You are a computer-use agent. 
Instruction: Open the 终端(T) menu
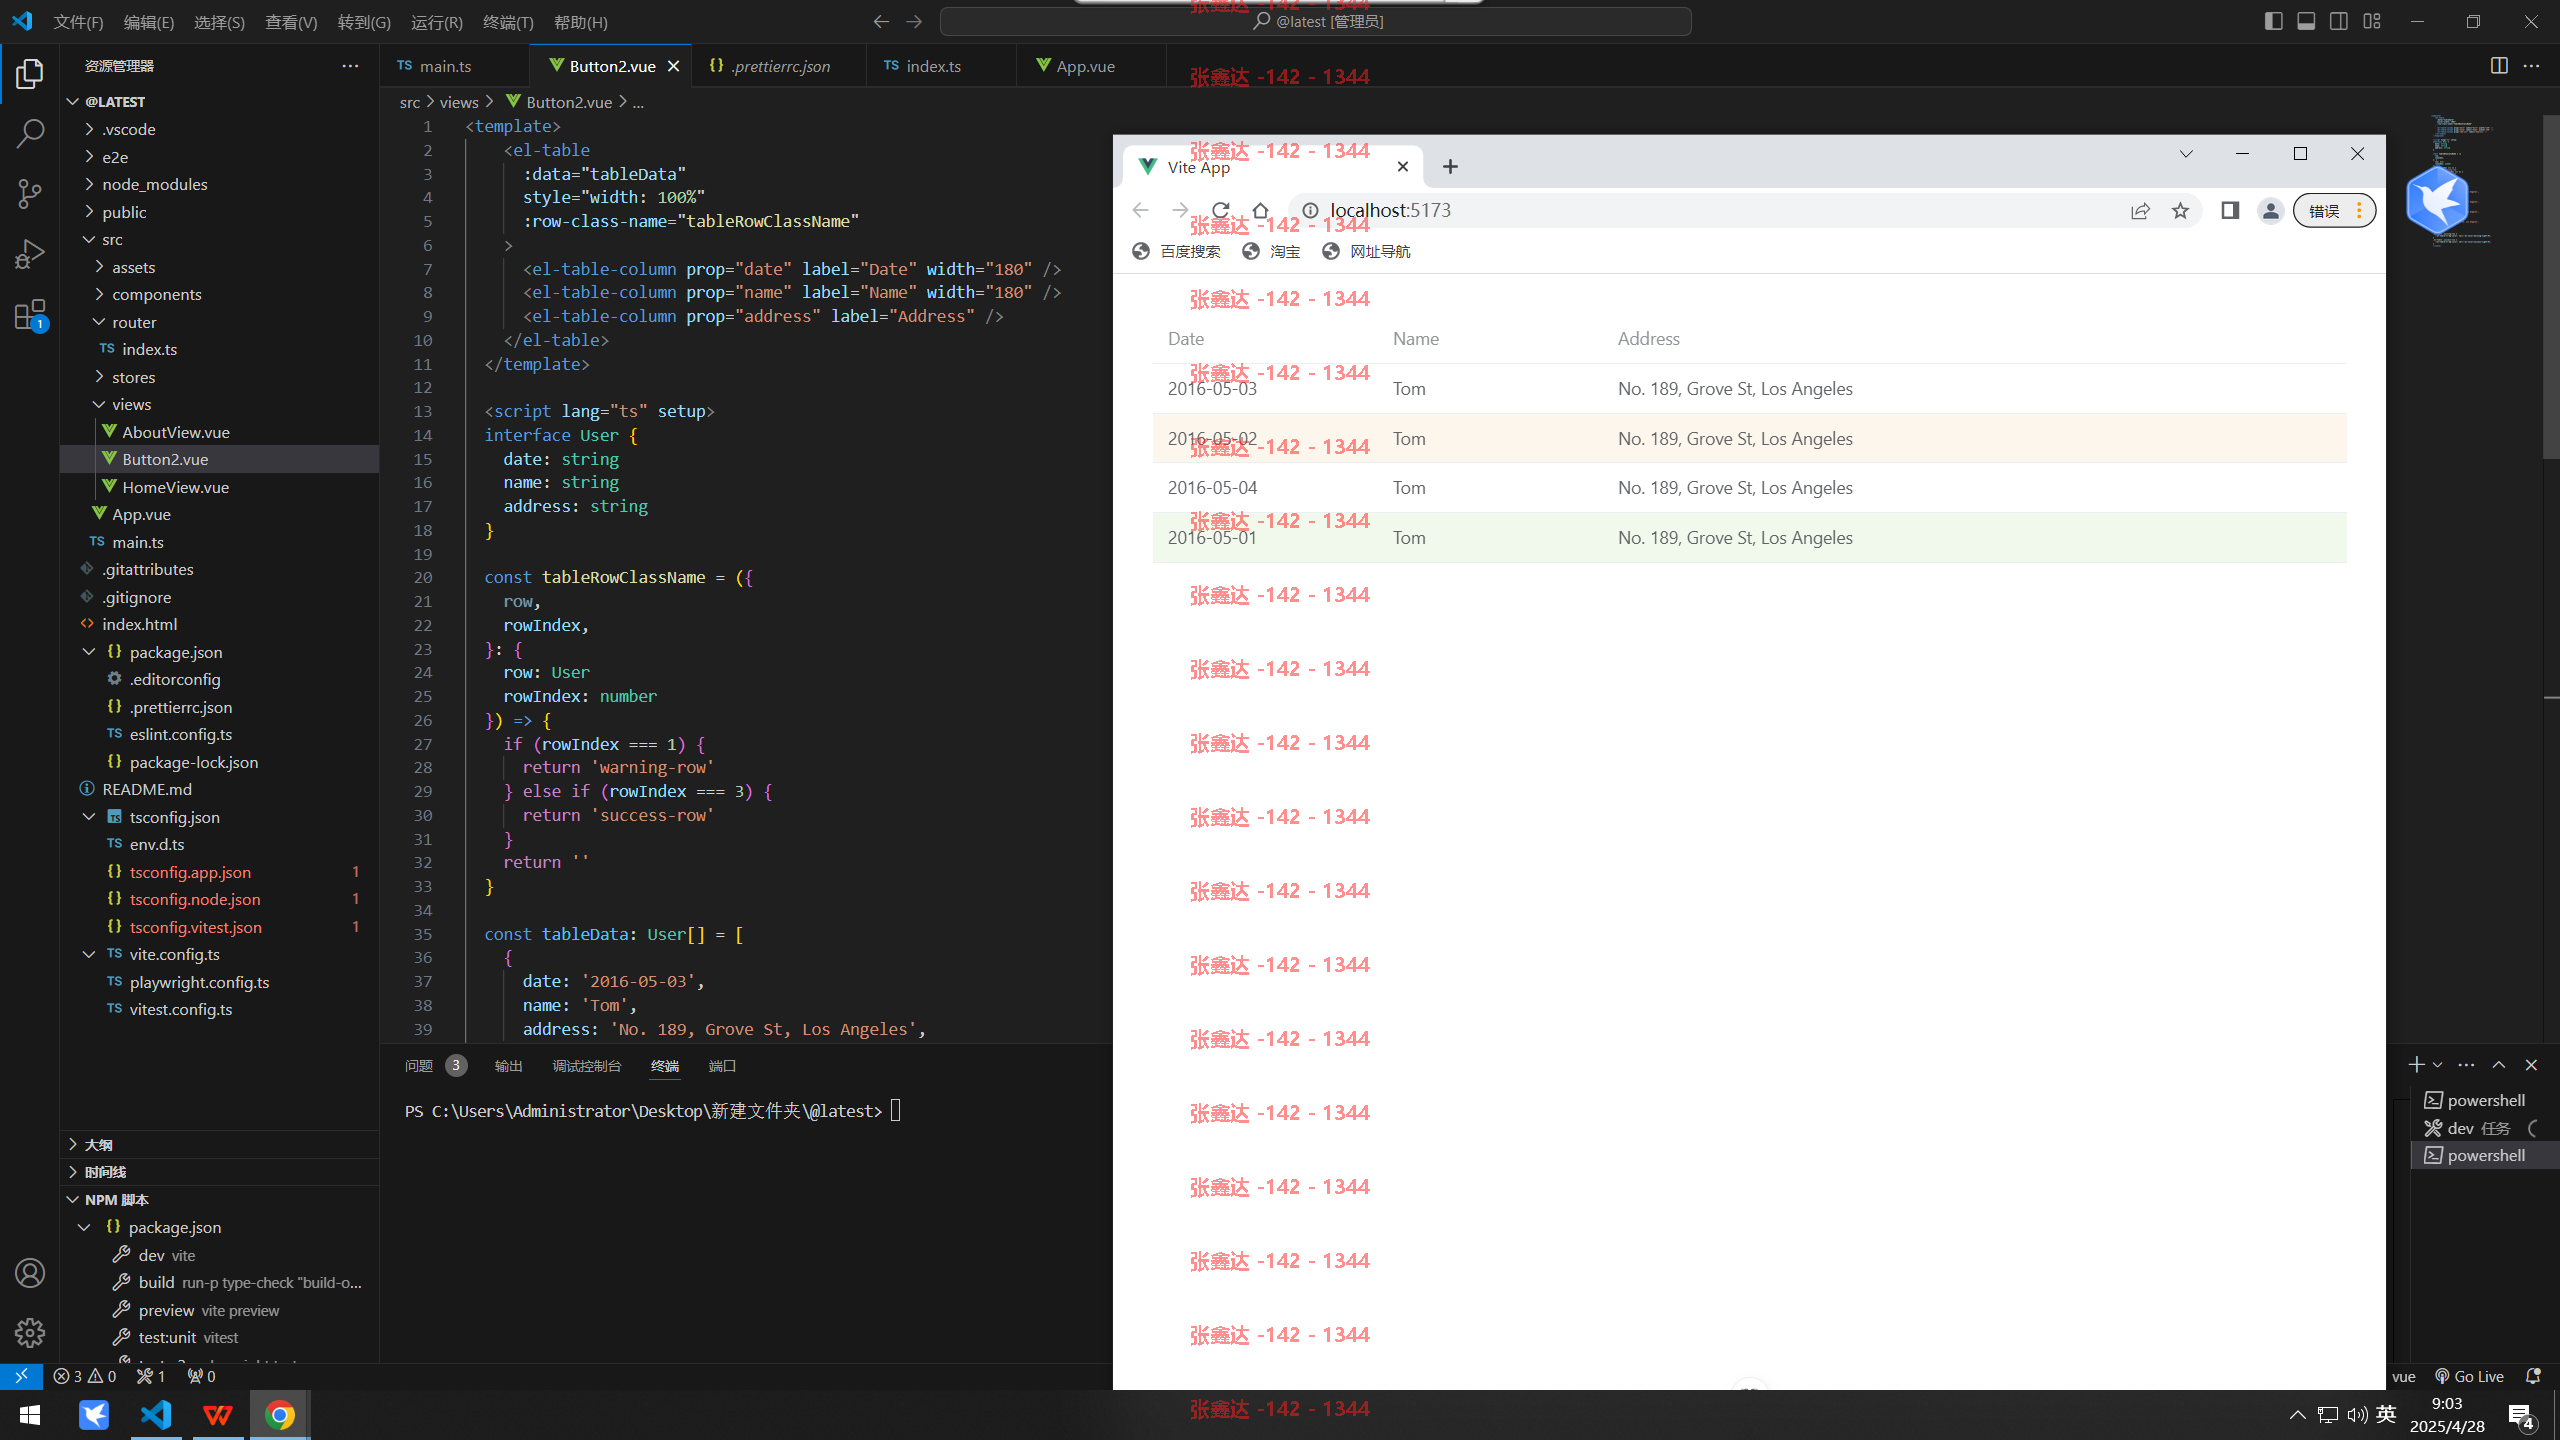click(x=508, y=22)
